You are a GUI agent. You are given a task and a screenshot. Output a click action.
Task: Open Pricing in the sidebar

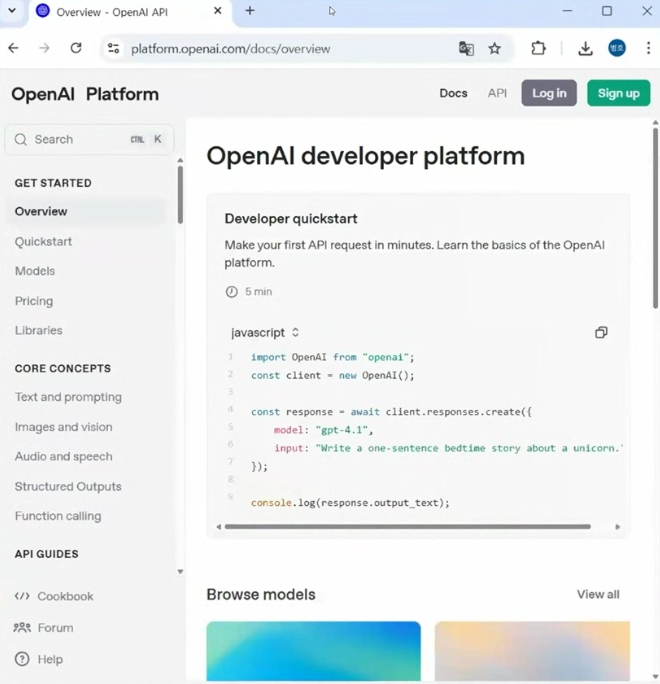[x=34, y=301]
